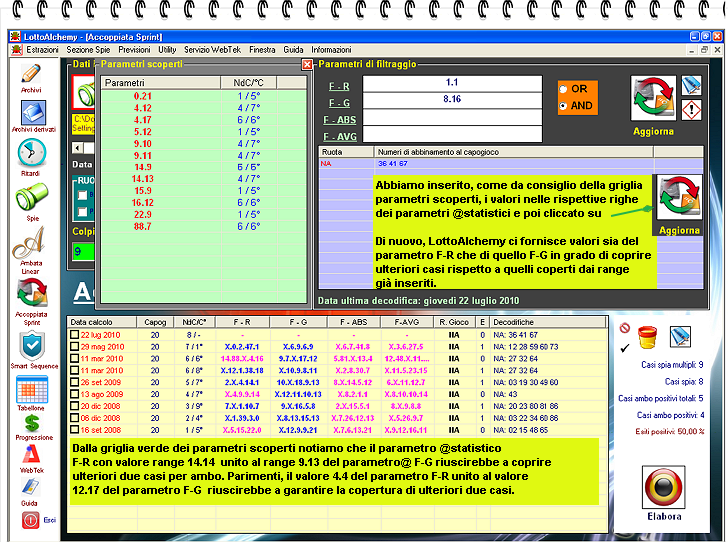
Task: Close the Parametri scoperti panel
Action: pyautogui.click(x=307, y=65)
